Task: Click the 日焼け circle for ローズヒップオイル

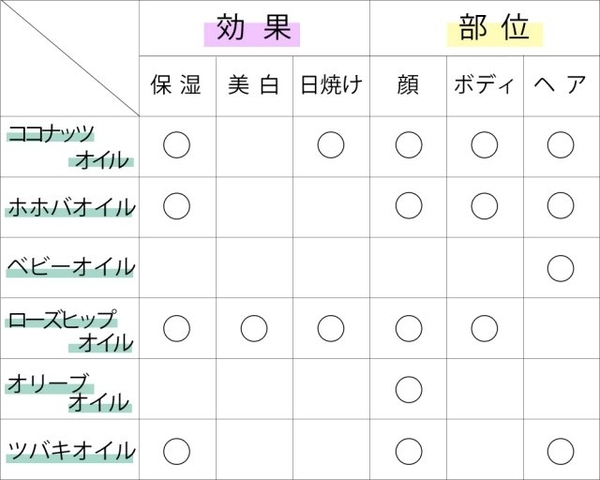Action: coord(331,327)
